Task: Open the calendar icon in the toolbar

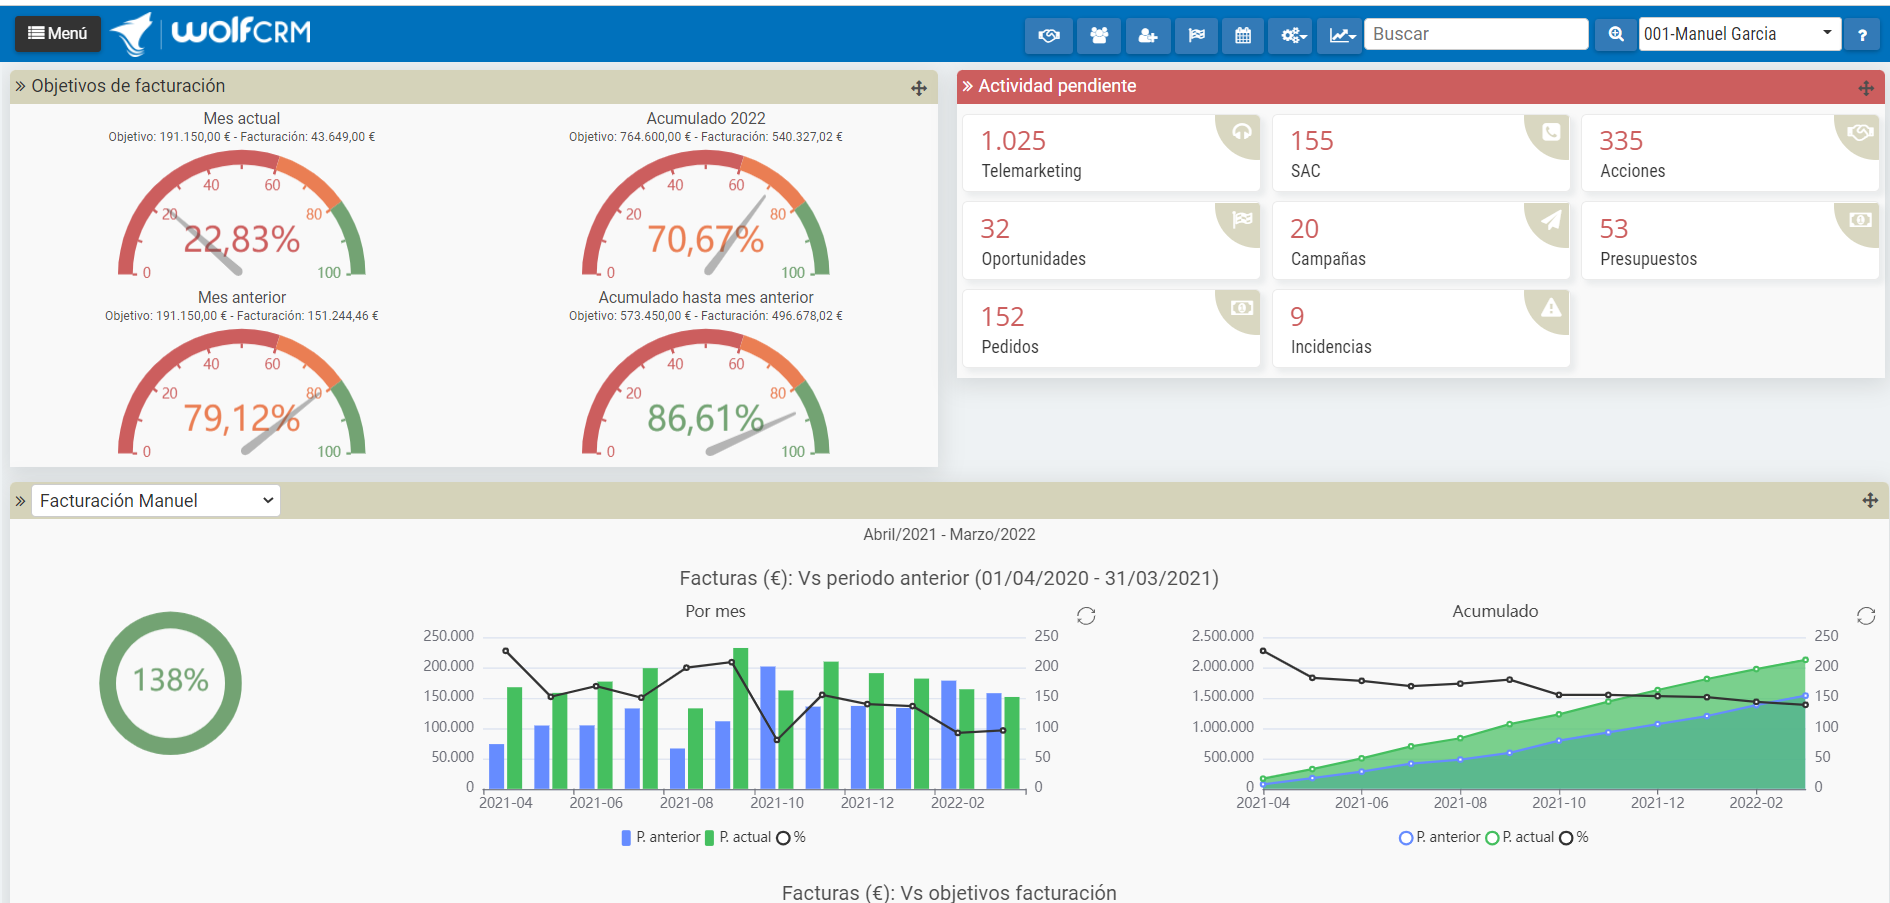Action: pyautogui.click(x=1242, y=34)
